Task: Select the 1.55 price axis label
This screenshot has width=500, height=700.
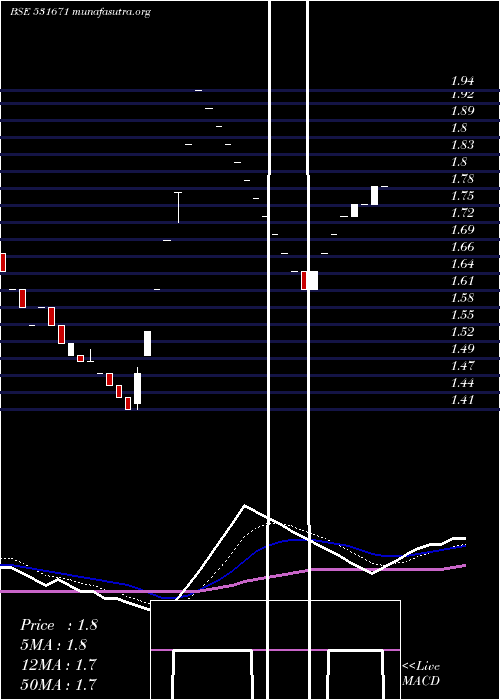Action: (462, 315)
